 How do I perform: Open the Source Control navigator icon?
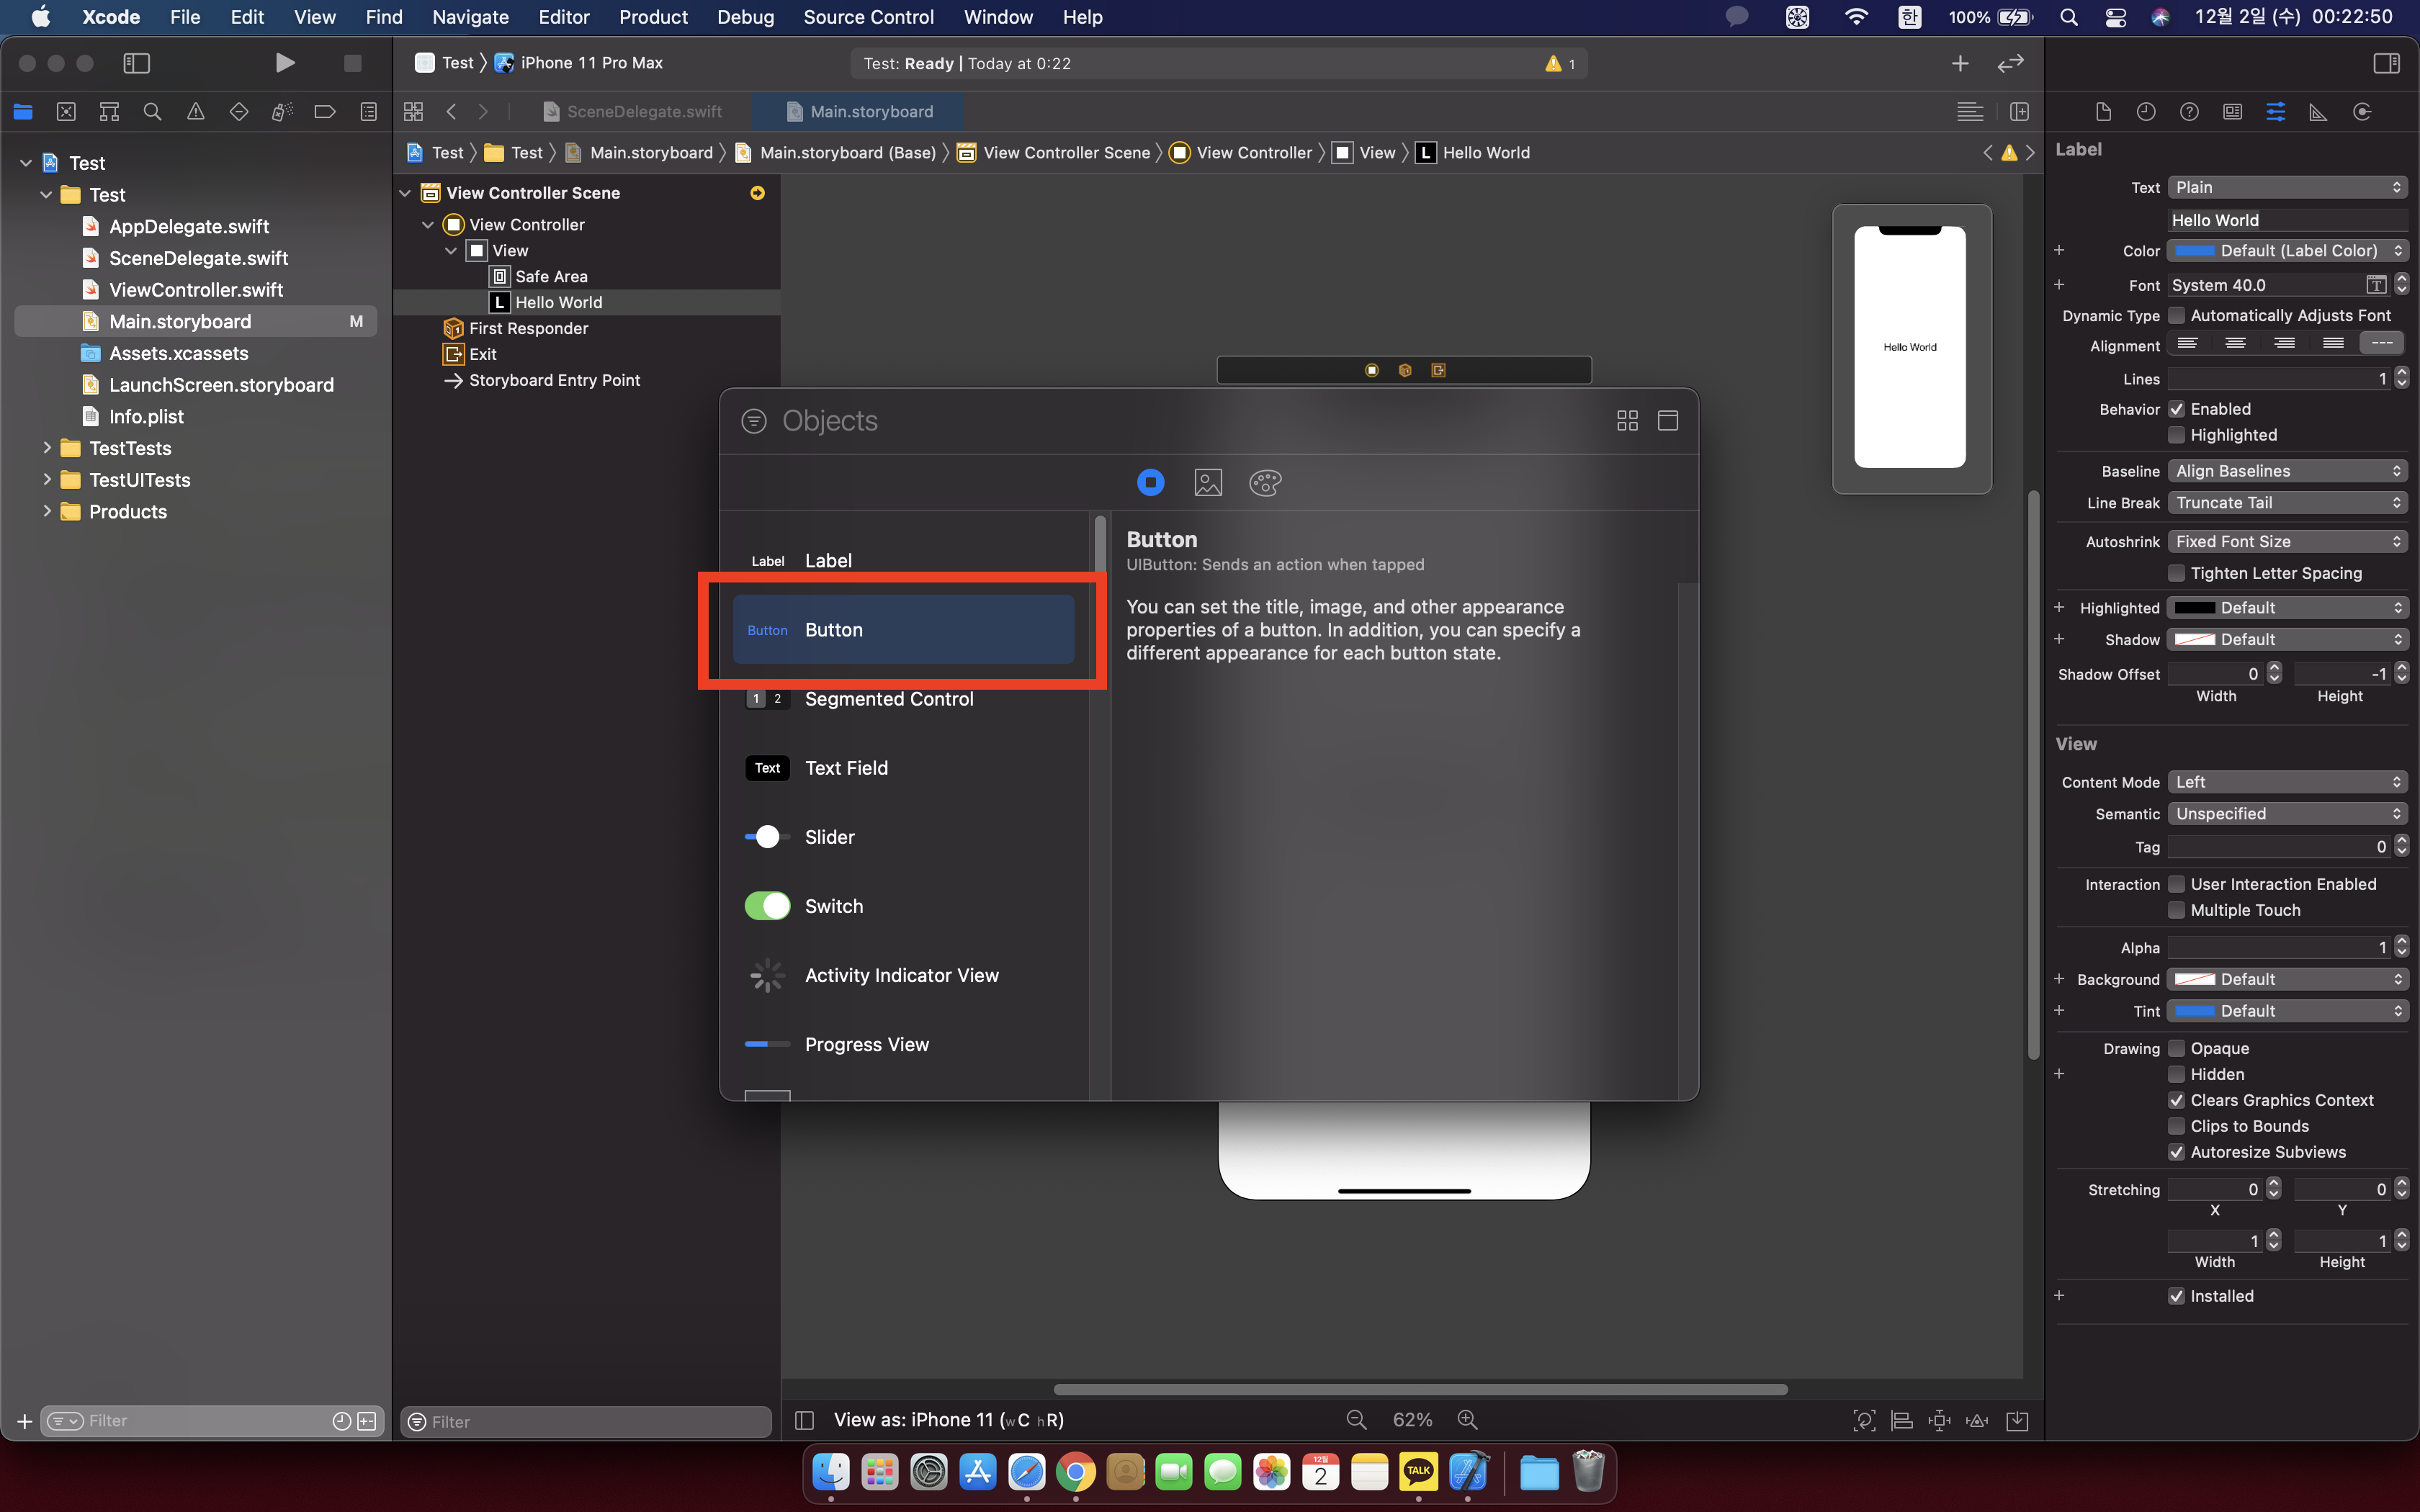[66, 112]
